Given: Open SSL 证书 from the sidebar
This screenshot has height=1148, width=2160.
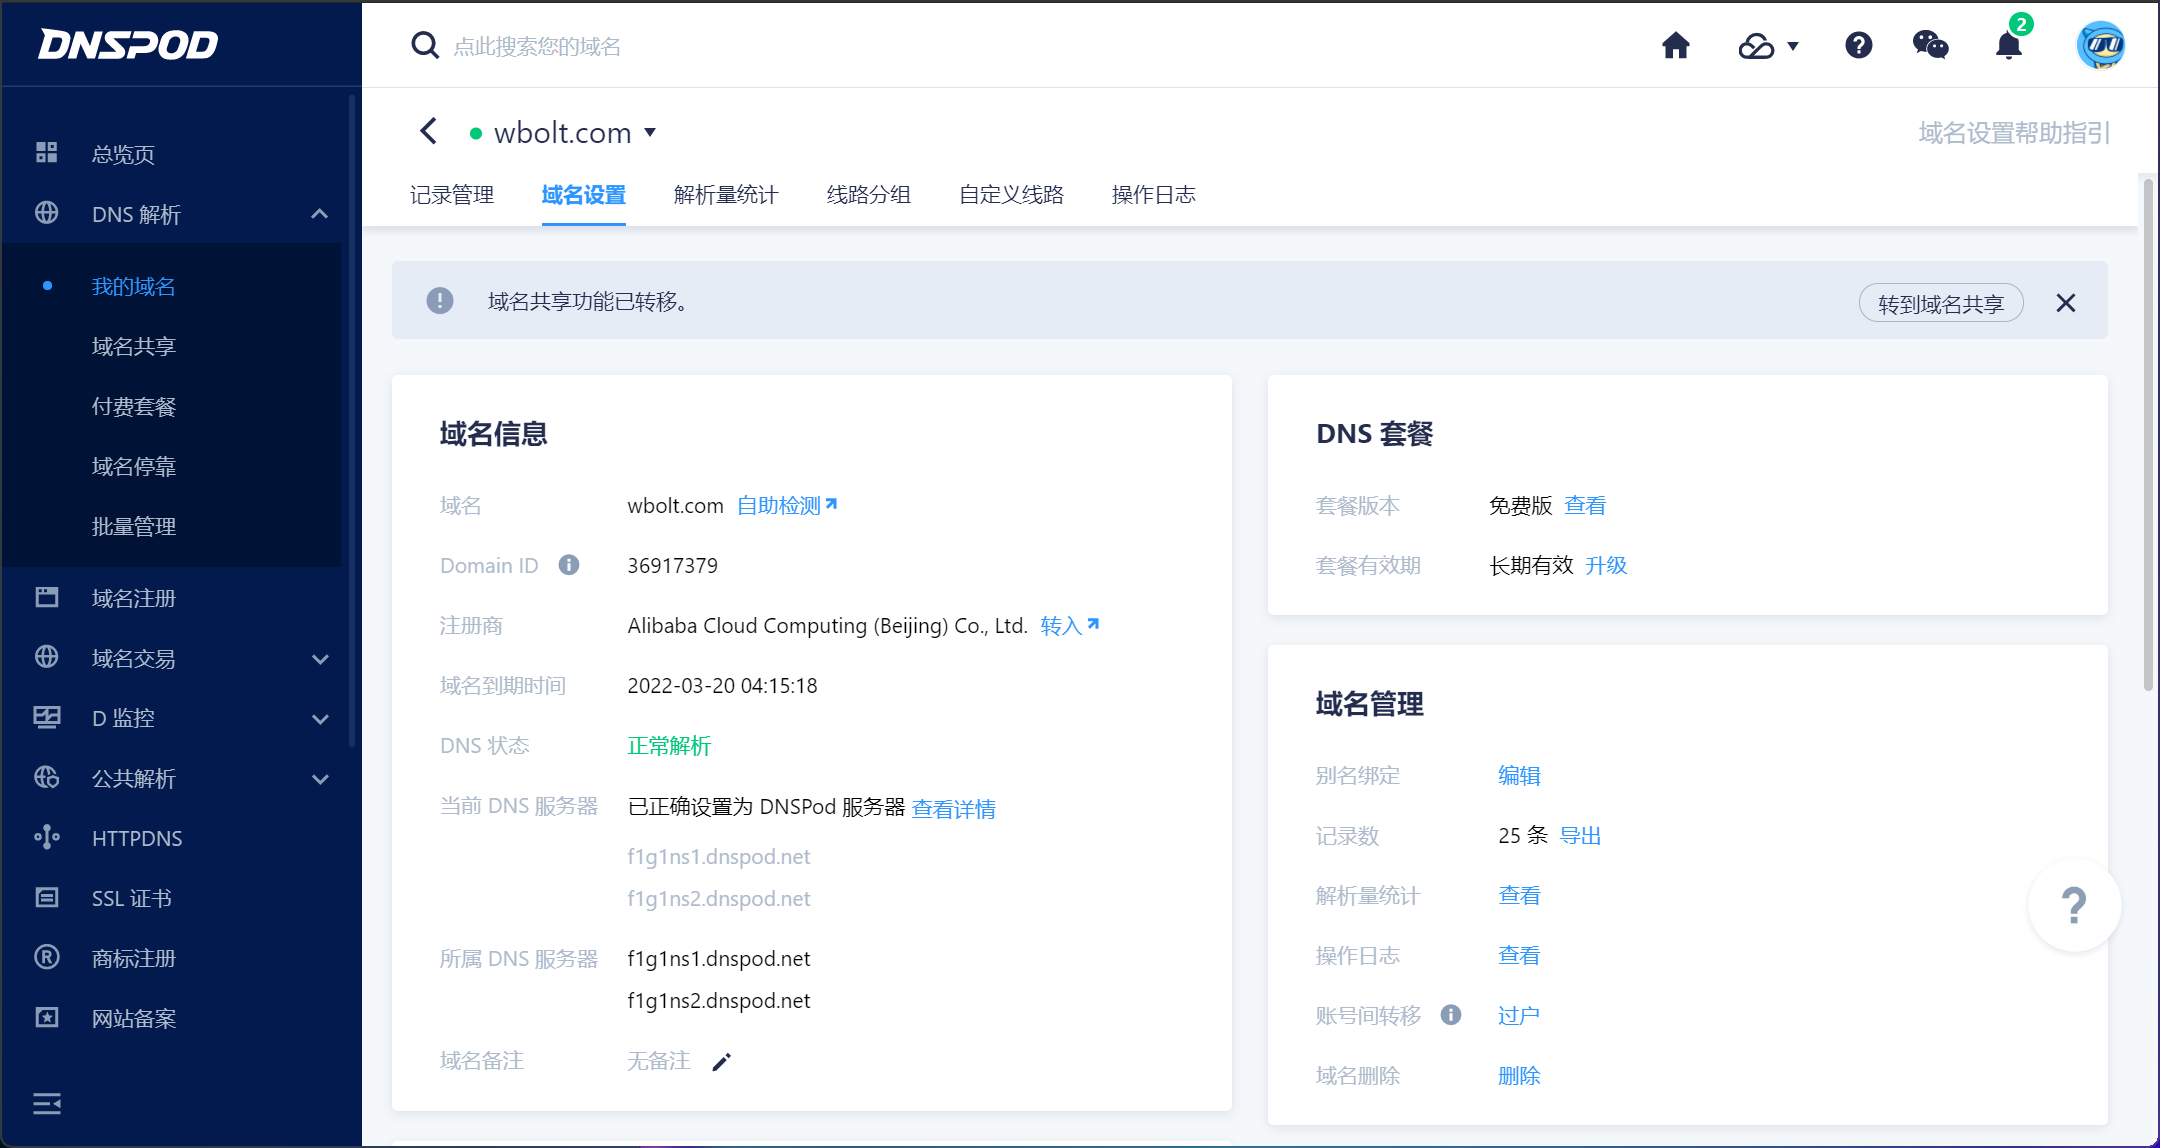Looking at the screenshot, I should coord(129,898).
